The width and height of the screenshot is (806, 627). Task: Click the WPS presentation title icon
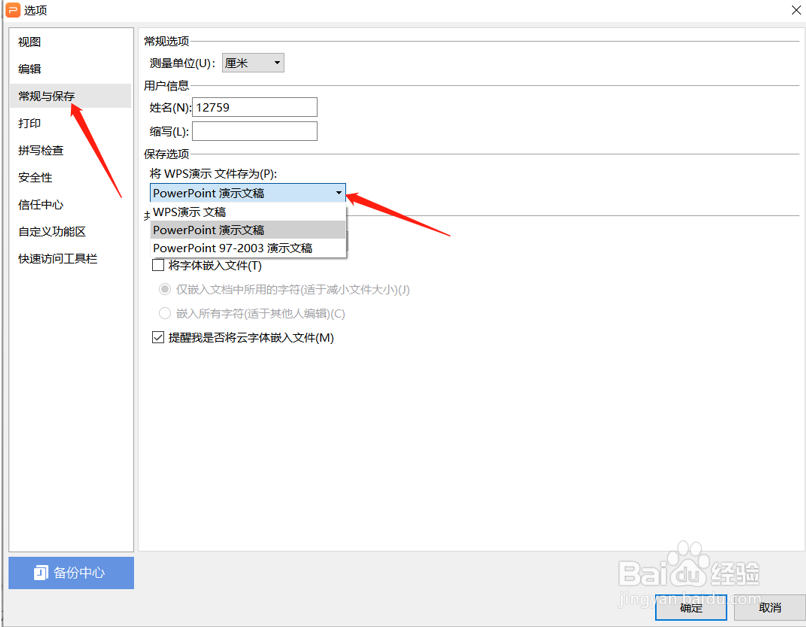(13, 10)
